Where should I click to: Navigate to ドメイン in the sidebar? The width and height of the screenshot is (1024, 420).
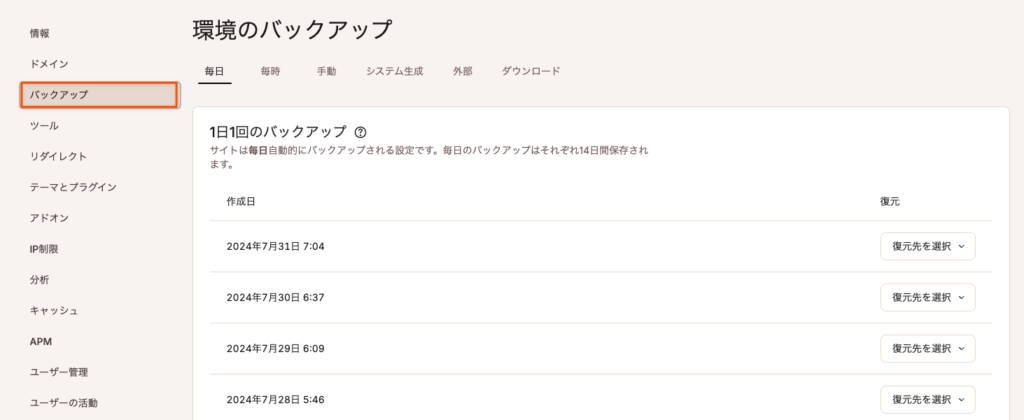point(49,64)
